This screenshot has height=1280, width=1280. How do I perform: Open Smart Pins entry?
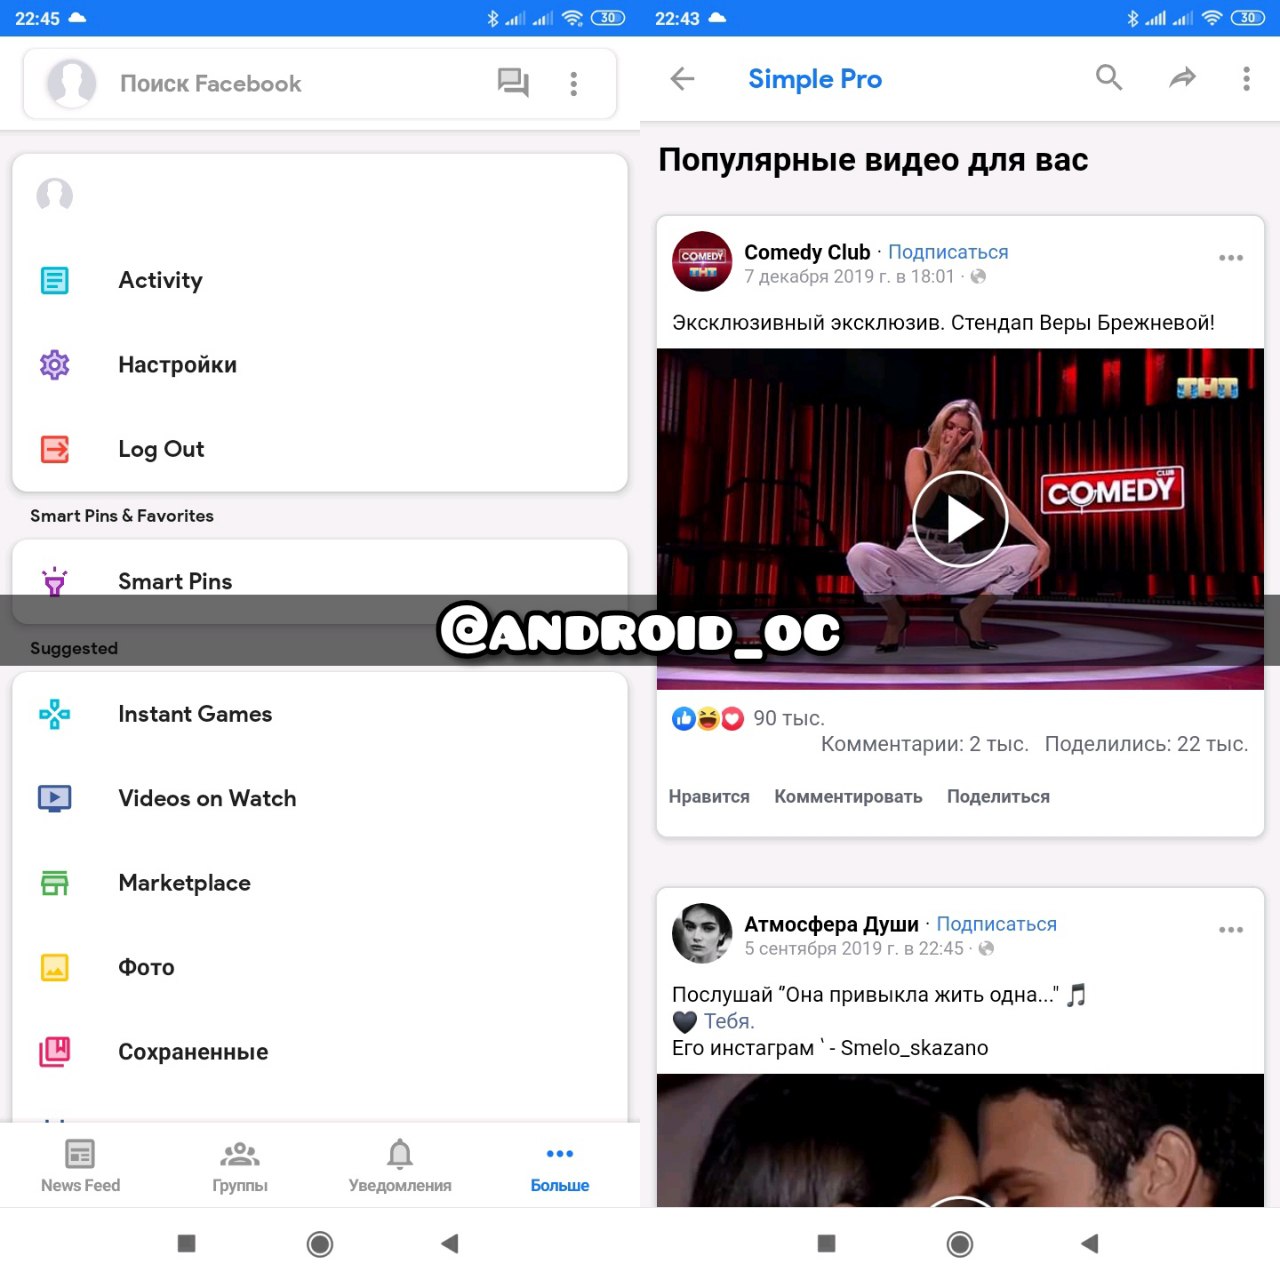click(x=320, y=581)
